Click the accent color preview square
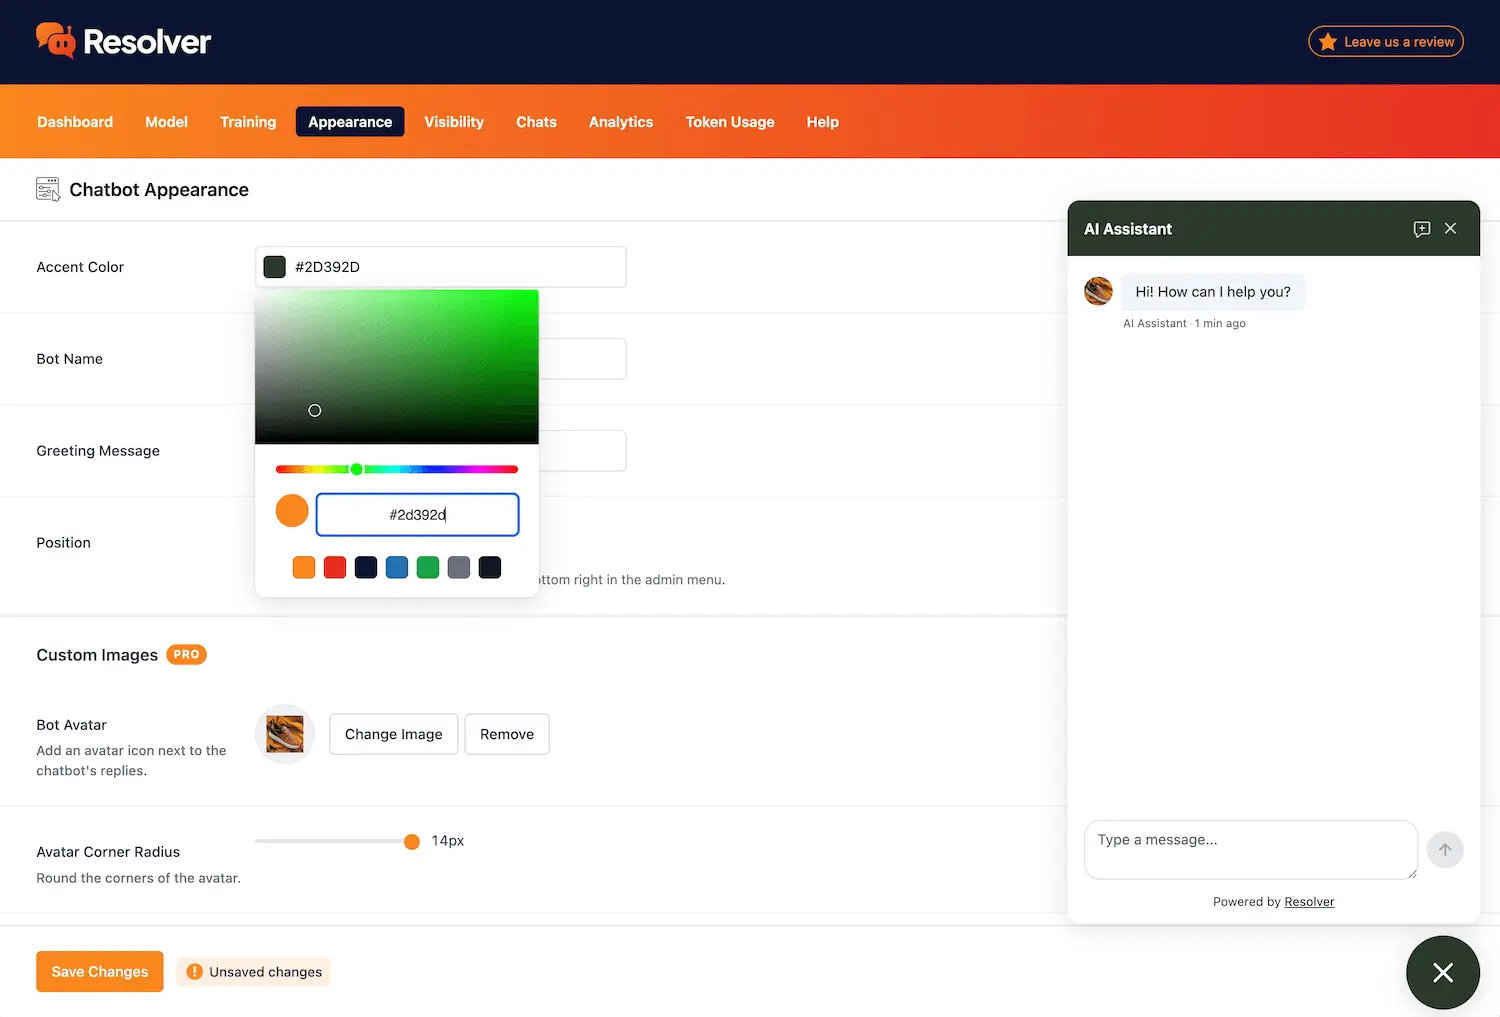 click(x=275, y=267)
